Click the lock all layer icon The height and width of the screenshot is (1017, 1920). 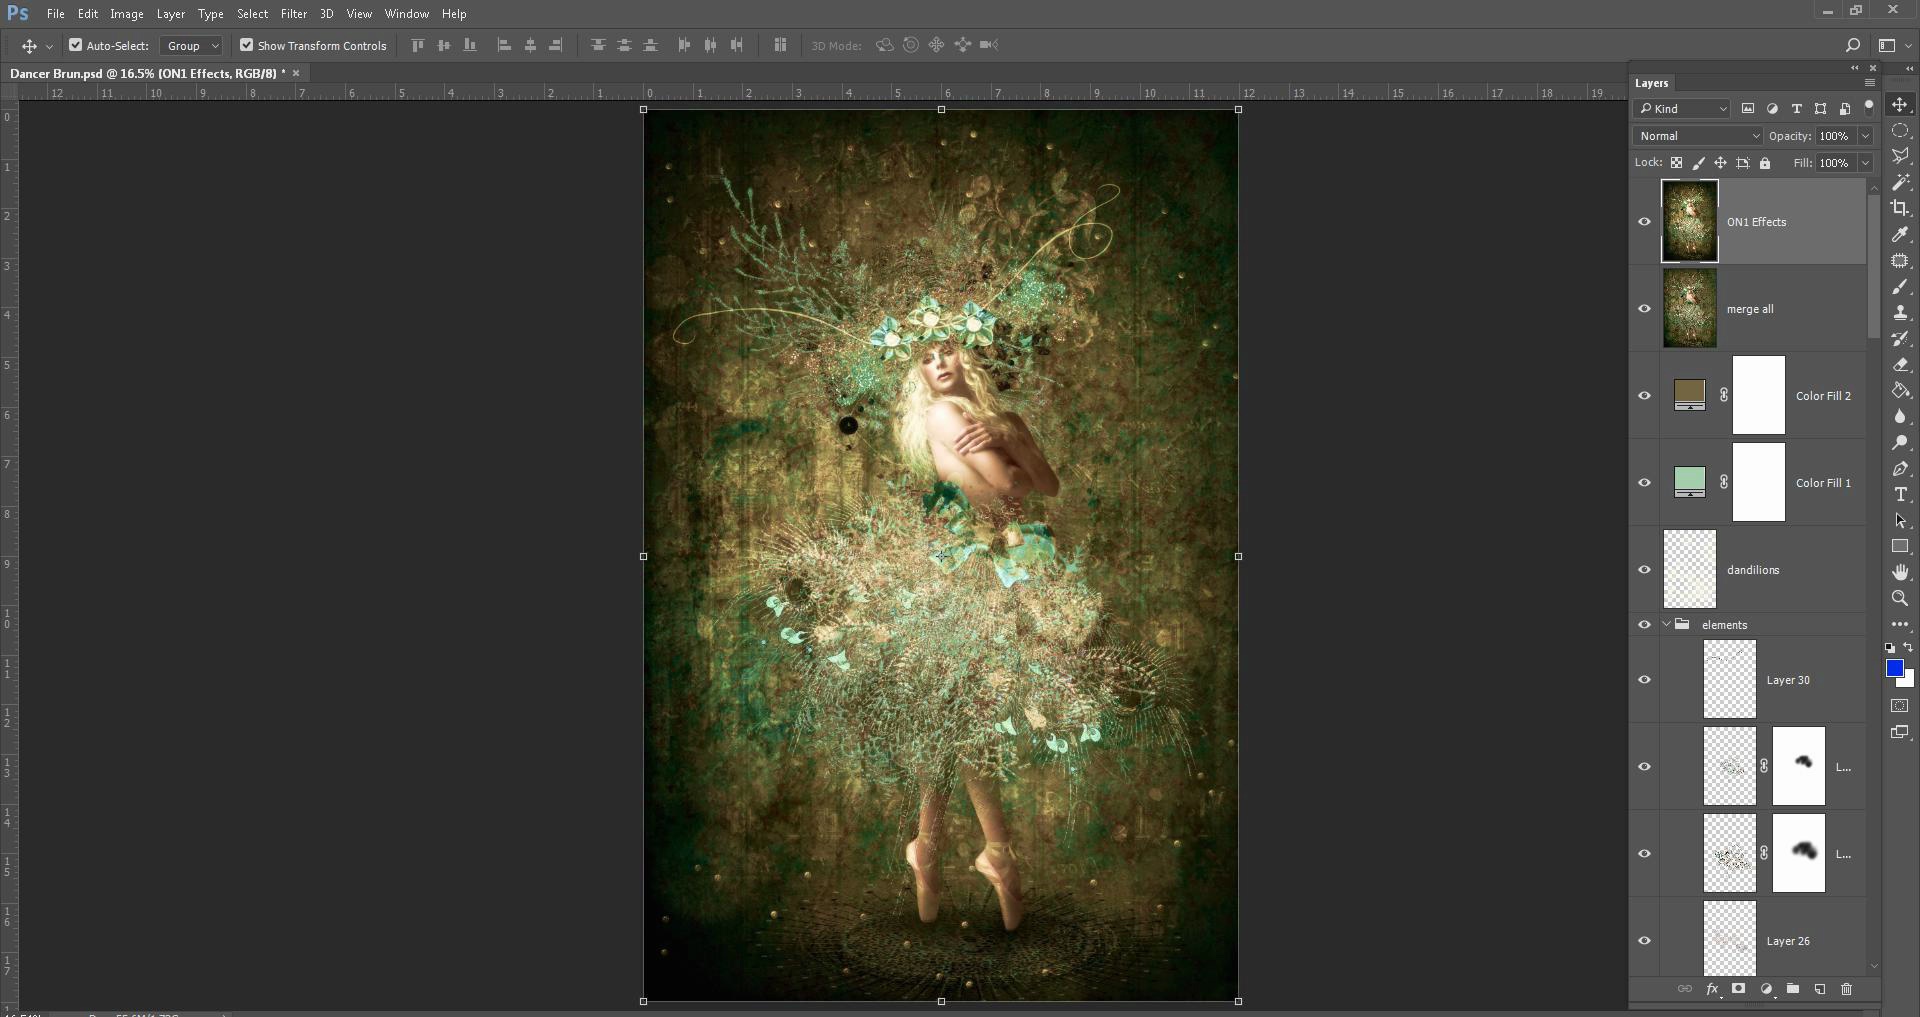tap(1765, 163)
